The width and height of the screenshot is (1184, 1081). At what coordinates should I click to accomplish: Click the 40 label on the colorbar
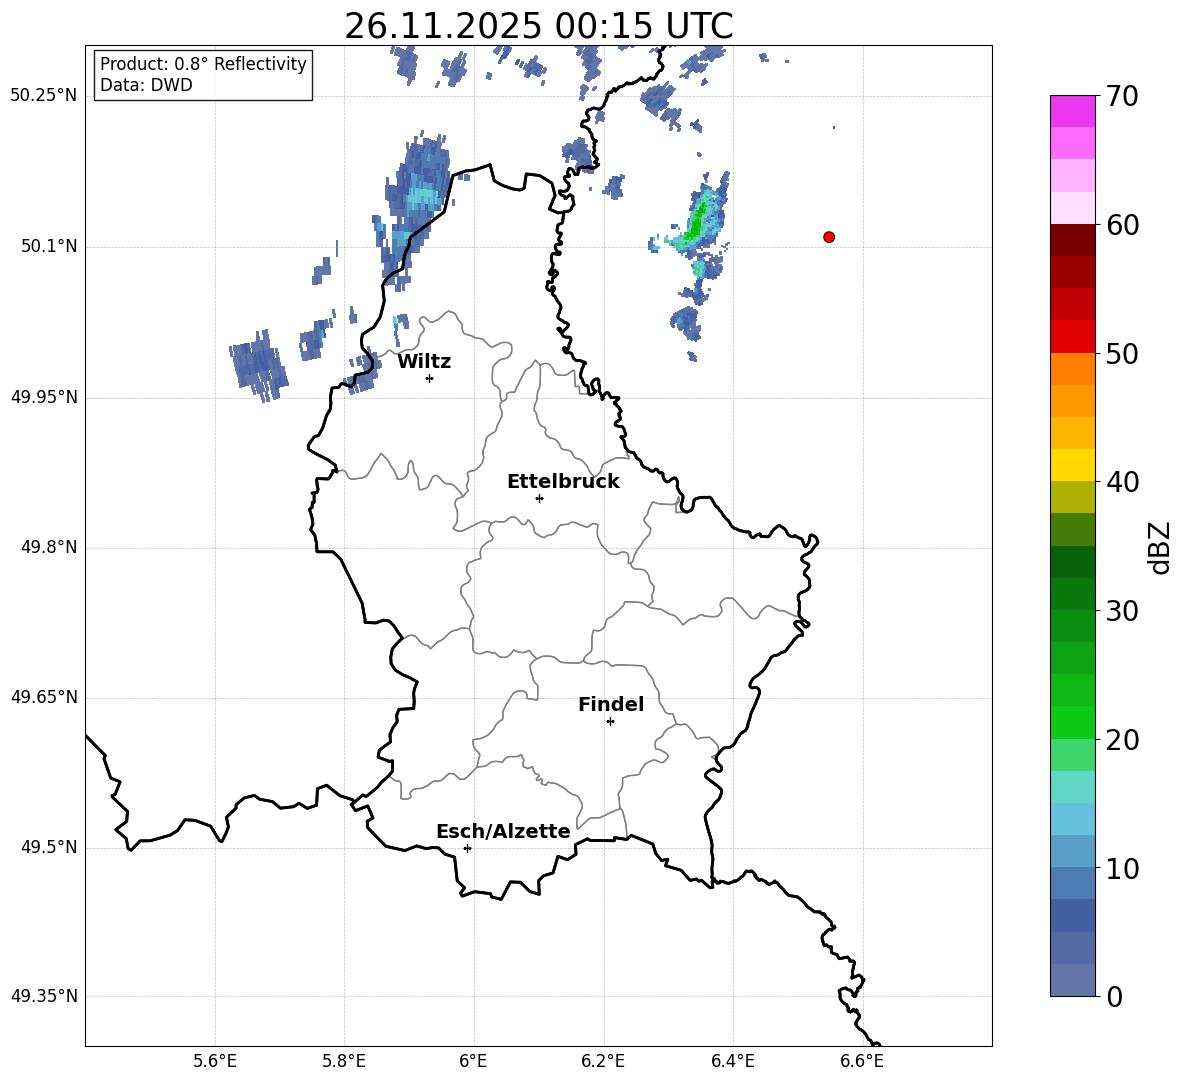click(x=1122, y=482)
